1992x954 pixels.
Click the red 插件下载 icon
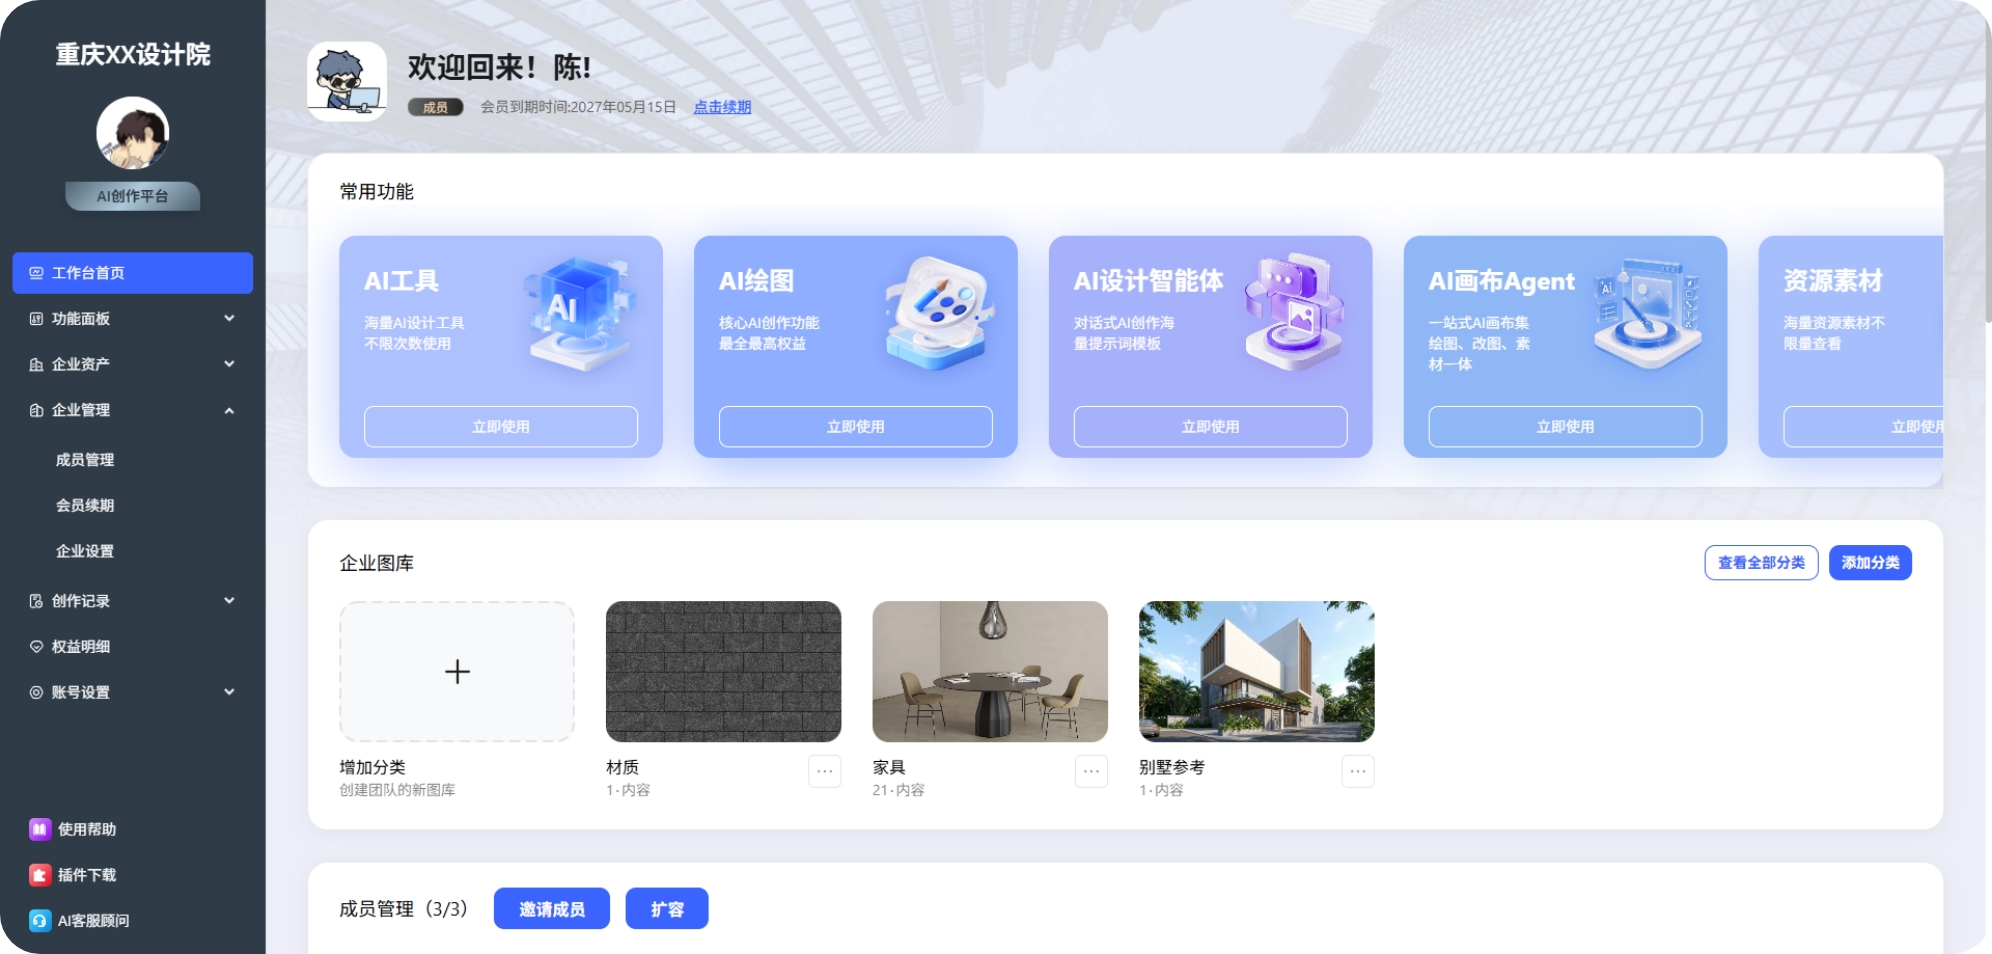(40, 875)
